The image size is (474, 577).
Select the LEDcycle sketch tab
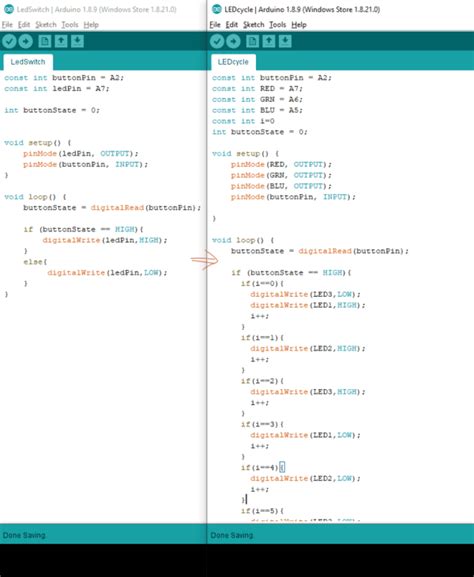click(233, 62)
